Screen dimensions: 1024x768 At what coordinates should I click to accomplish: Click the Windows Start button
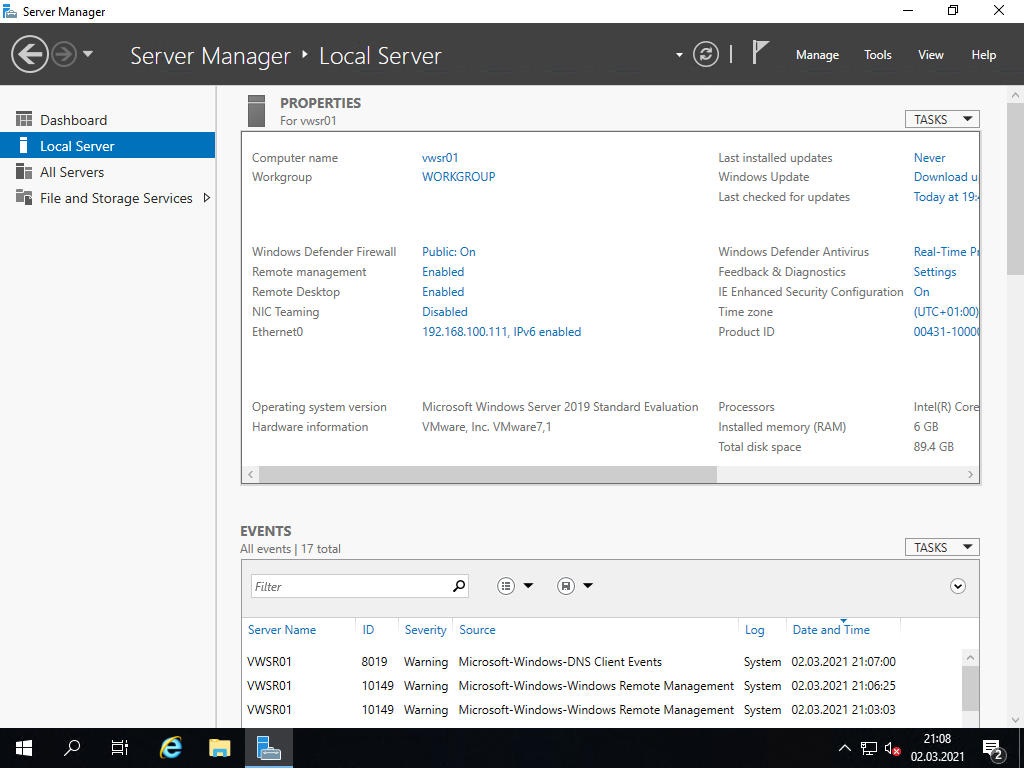click(x=24, y=747)
